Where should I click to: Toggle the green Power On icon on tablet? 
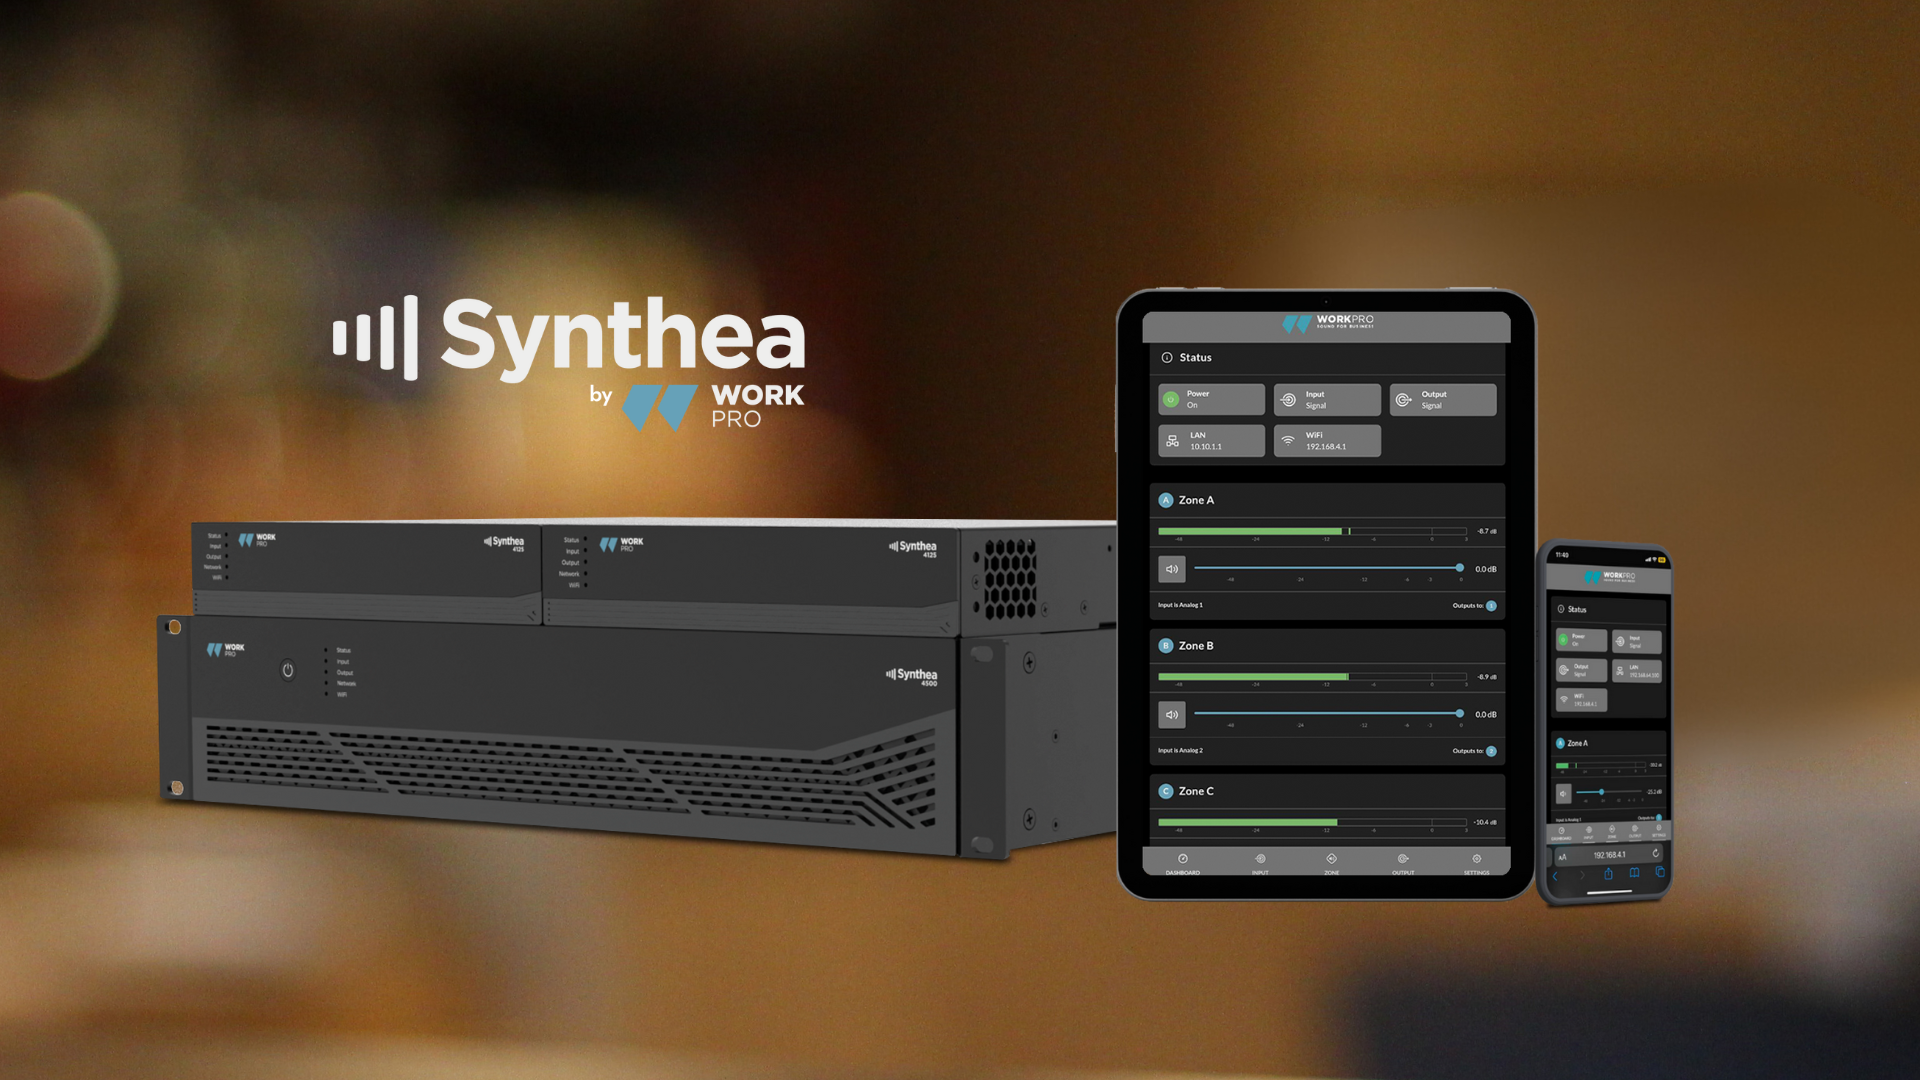(x=1171, y=399)
